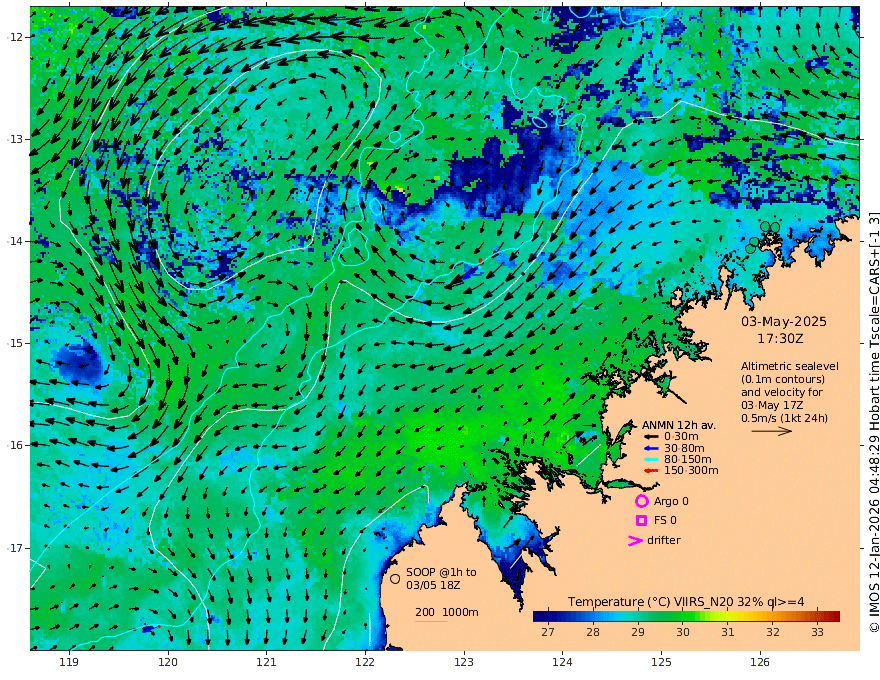
Task: Click the '200 1000m' bathymetry label
Action: (x=447, y=612)
